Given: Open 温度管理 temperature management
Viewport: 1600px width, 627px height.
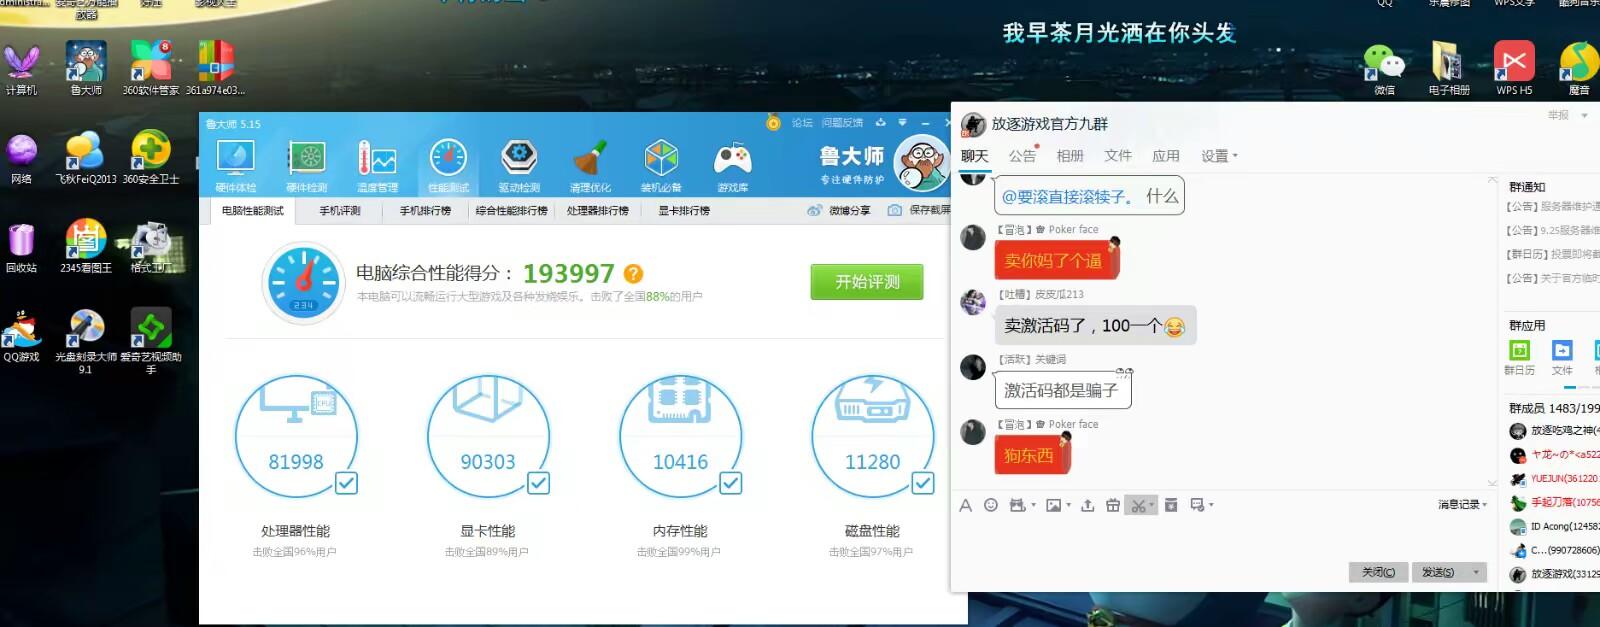Looking at the screenshot, I should pos(377,165).
